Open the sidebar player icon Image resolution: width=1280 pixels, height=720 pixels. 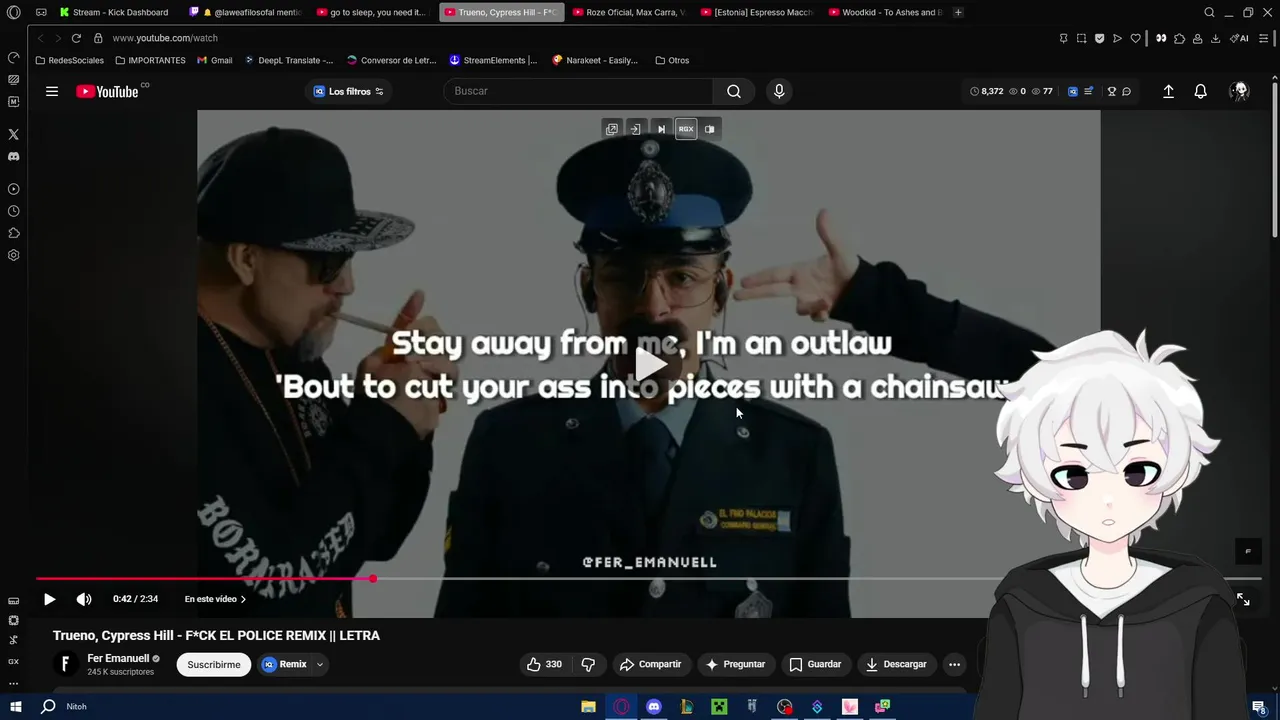(x=13, y=189)
